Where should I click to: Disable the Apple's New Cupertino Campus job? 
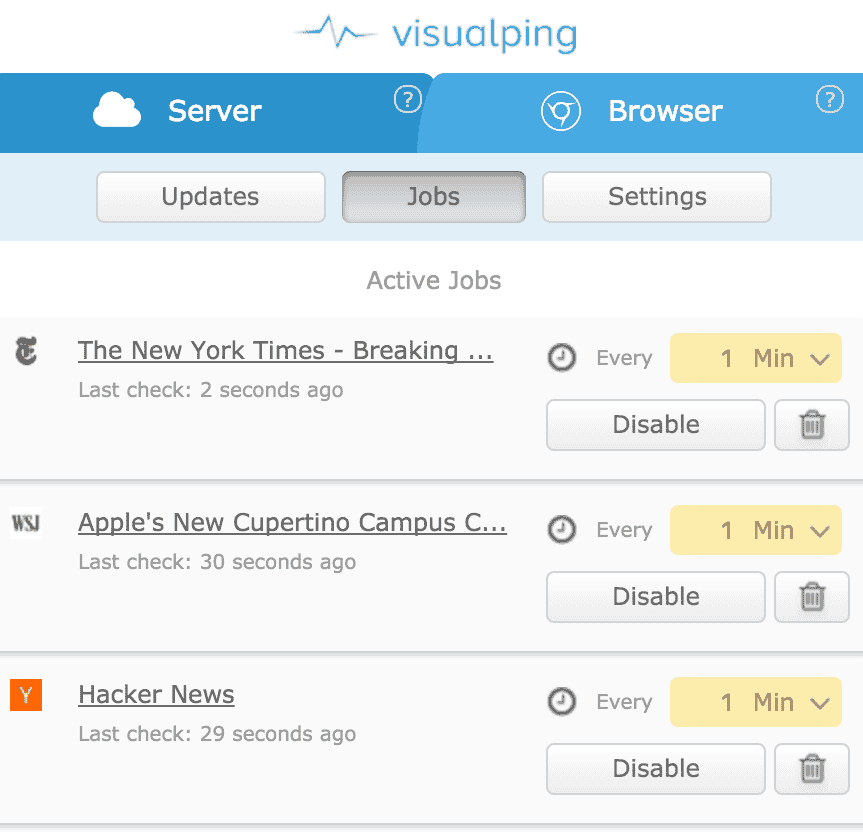656,597
